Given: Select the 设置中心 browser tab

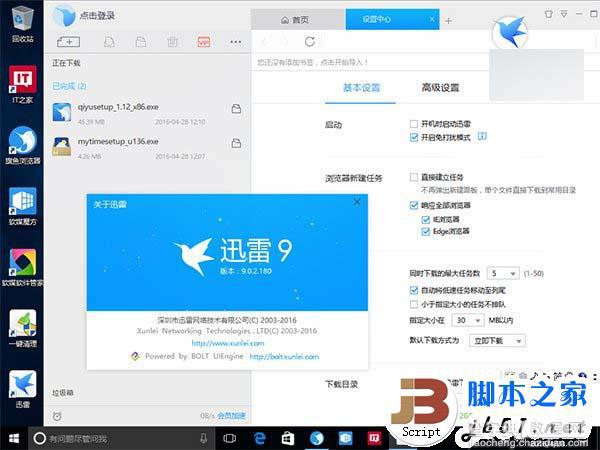Looking at the screenshot, I should click(x=393, y=20).
